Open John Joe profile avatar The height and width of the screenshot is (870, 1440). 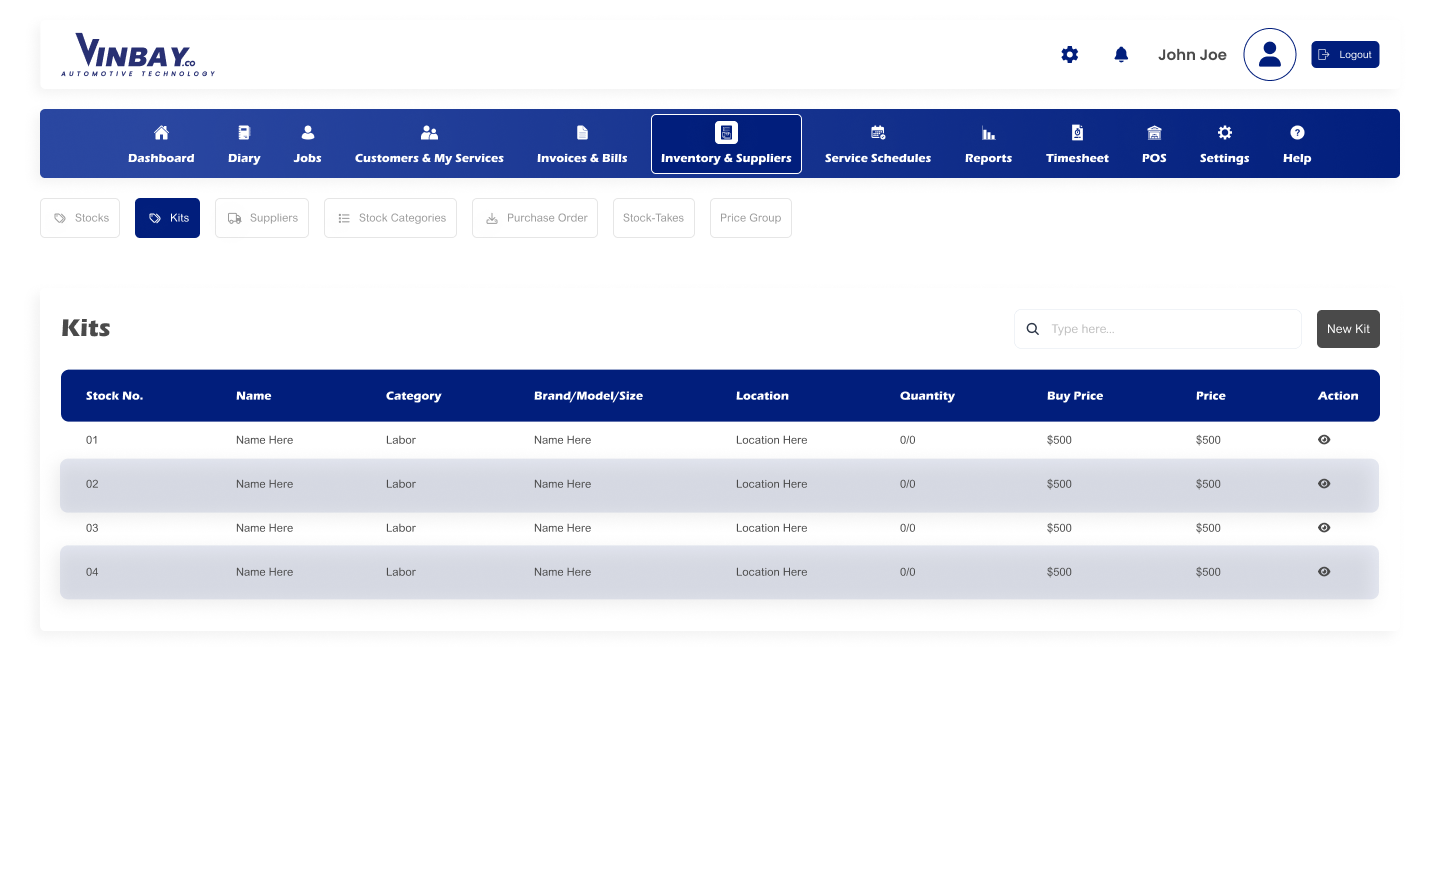[x=1270, y=55]
